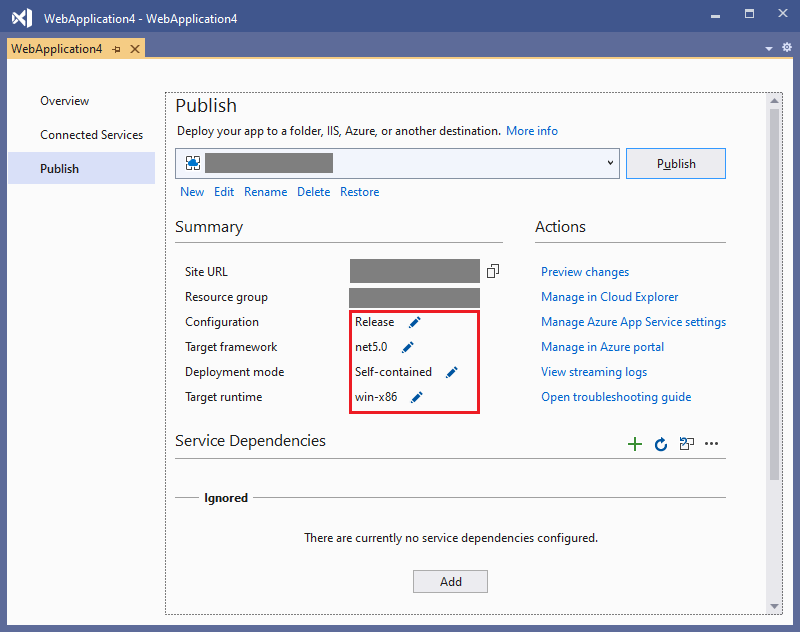Click the Visual Studio logo icon
Image resolution: width=800 pixels, height=632 pixels.
[x=22, y=18]
